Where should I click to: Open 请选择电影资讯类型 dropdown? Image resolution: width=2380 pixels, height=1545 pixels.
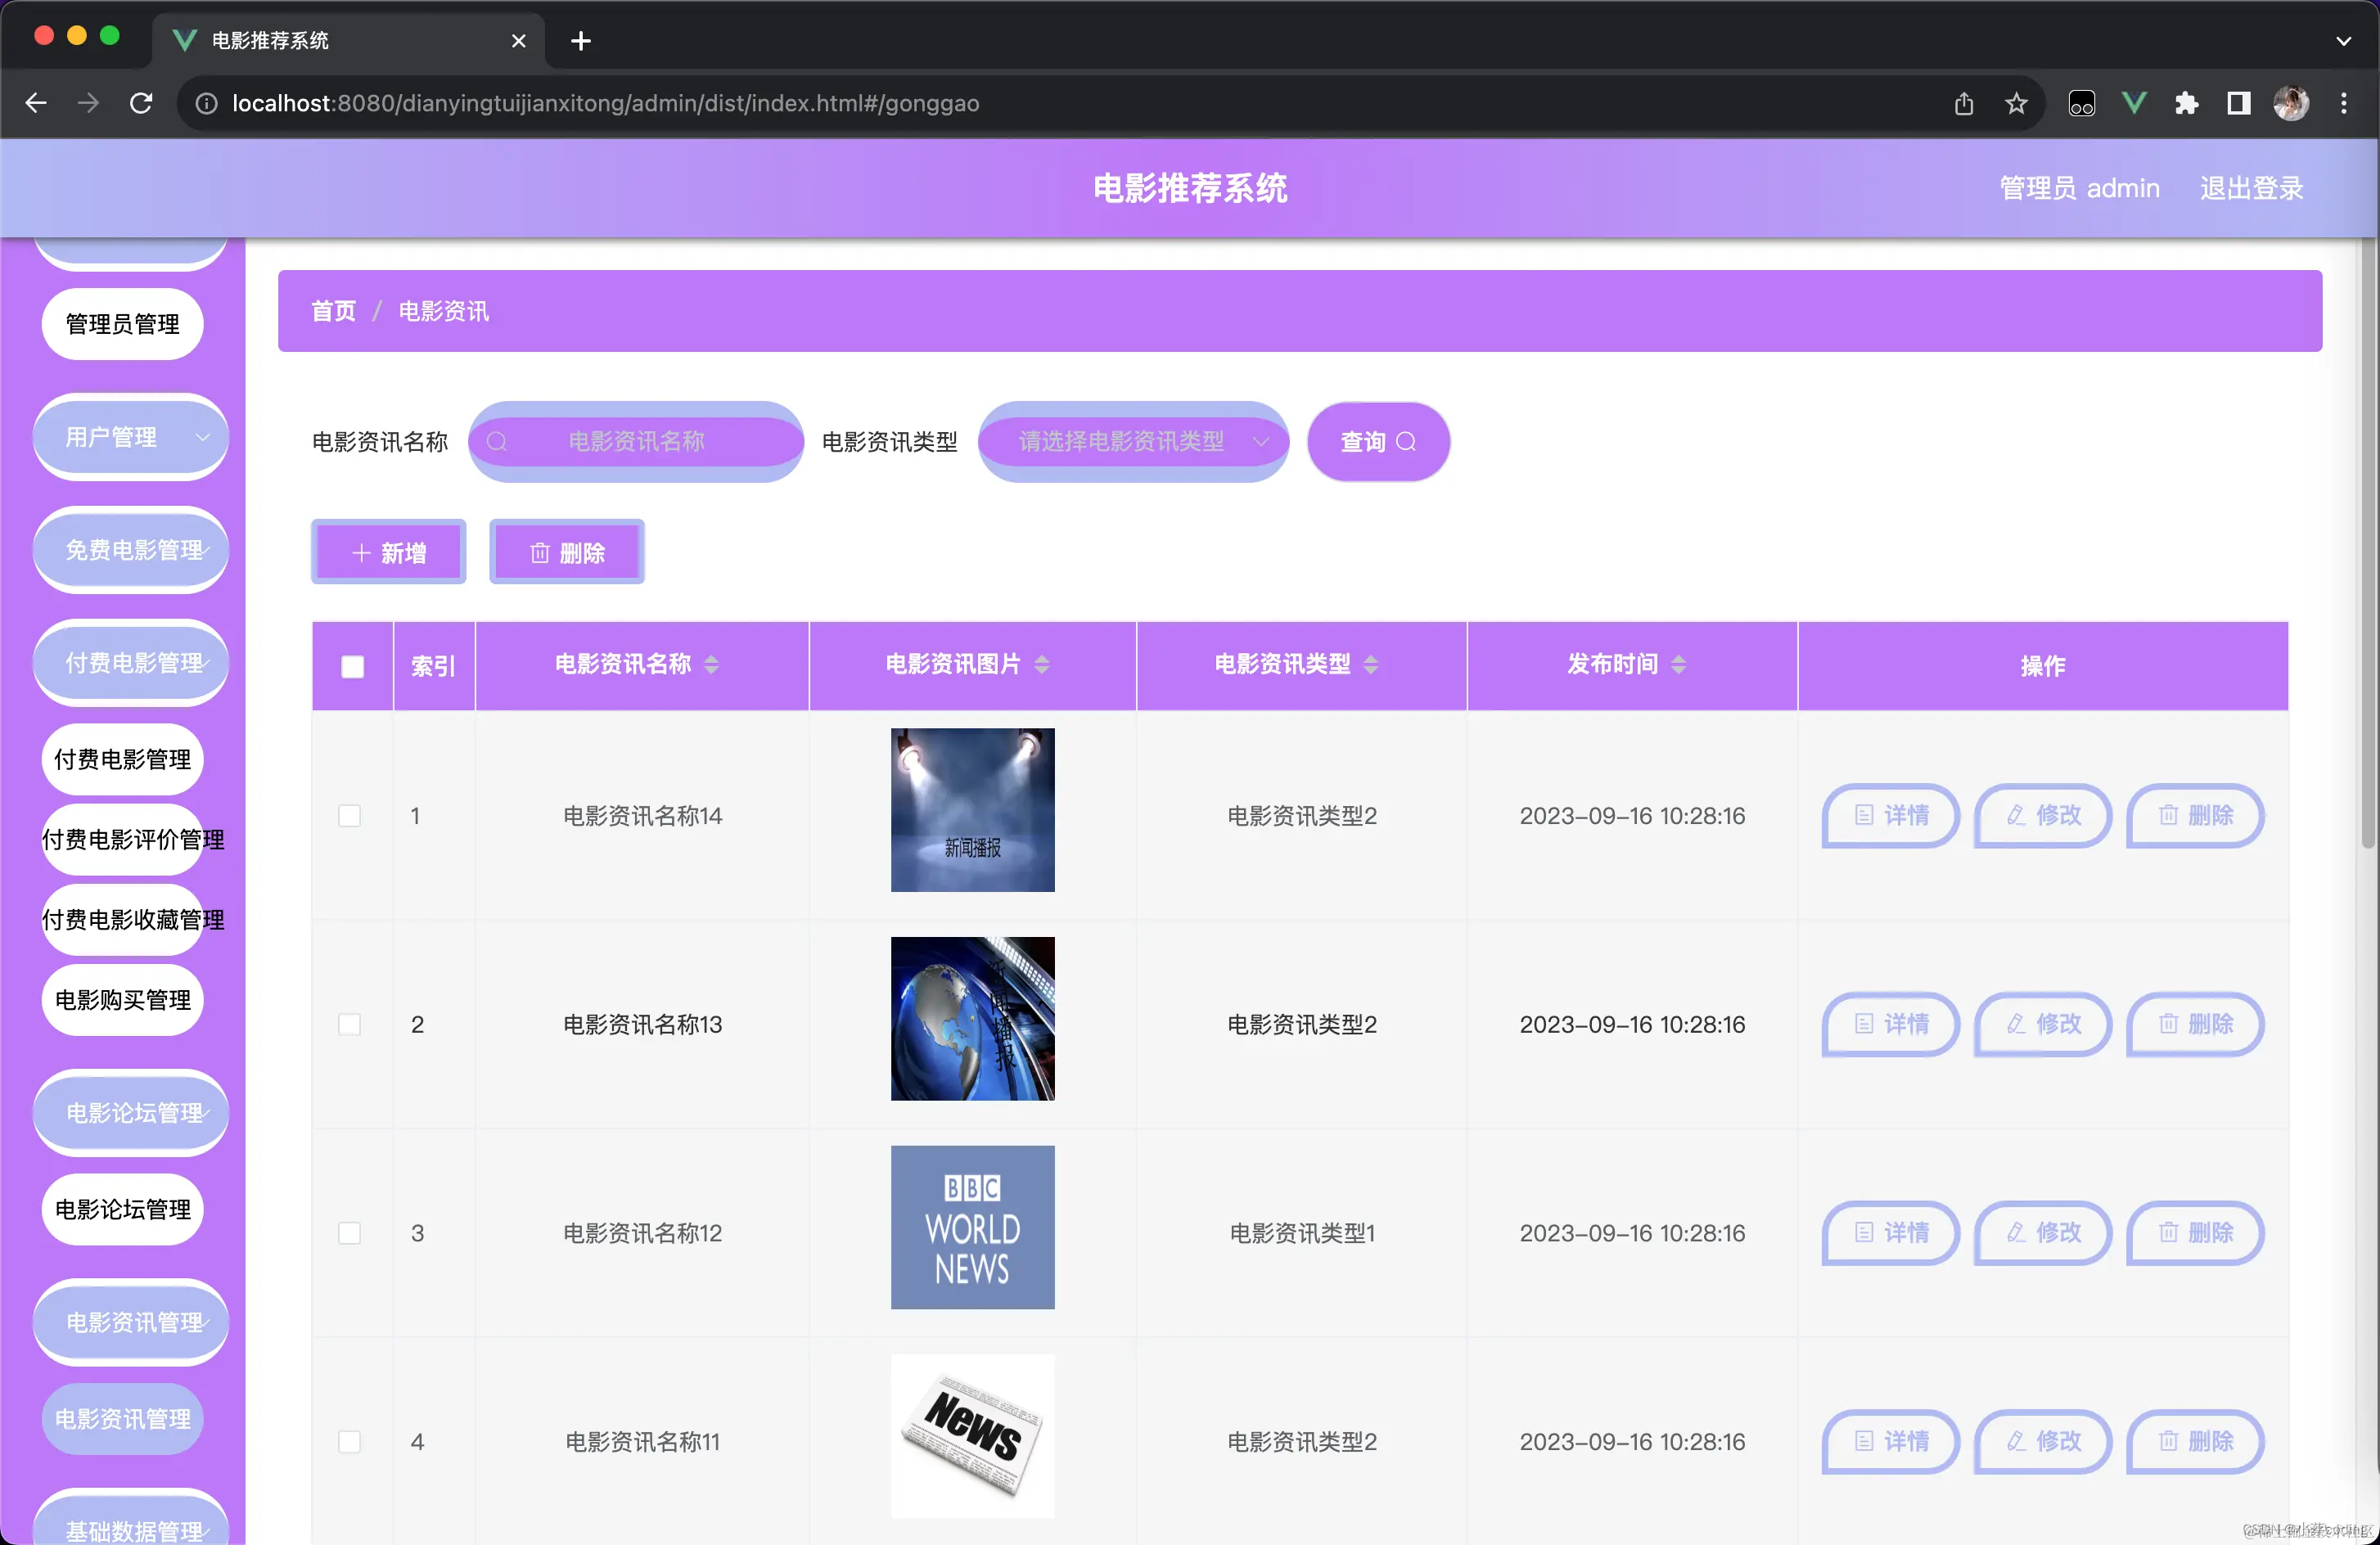(x=1132, y=441)
